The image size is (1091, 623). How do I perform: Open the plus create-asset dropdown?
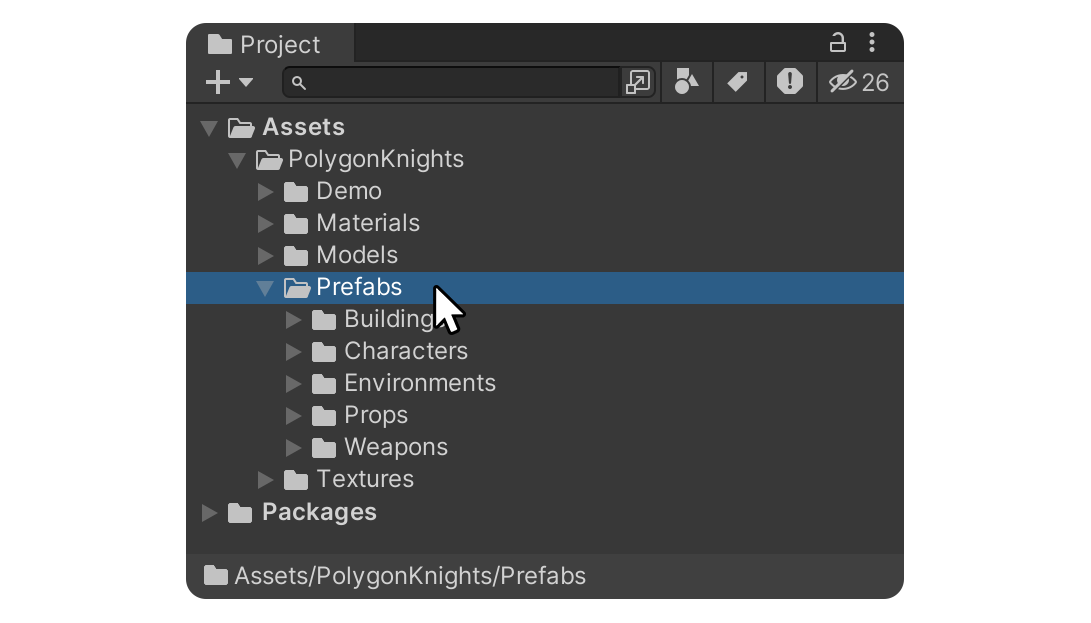point(229,82)
